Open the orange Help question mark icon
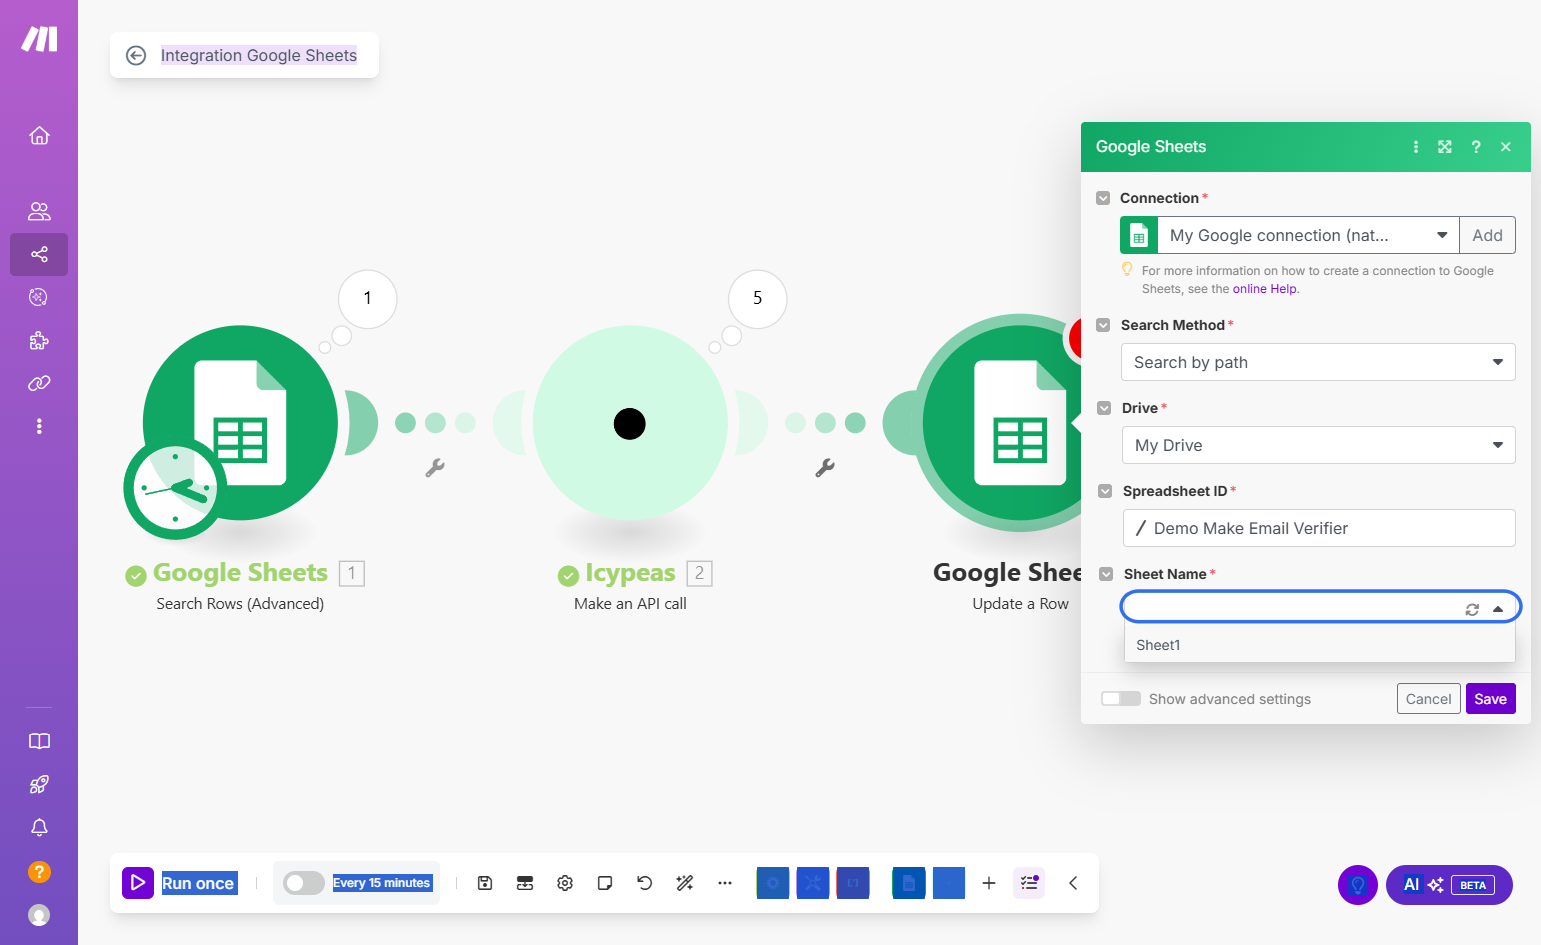 [x=39, y=872]
